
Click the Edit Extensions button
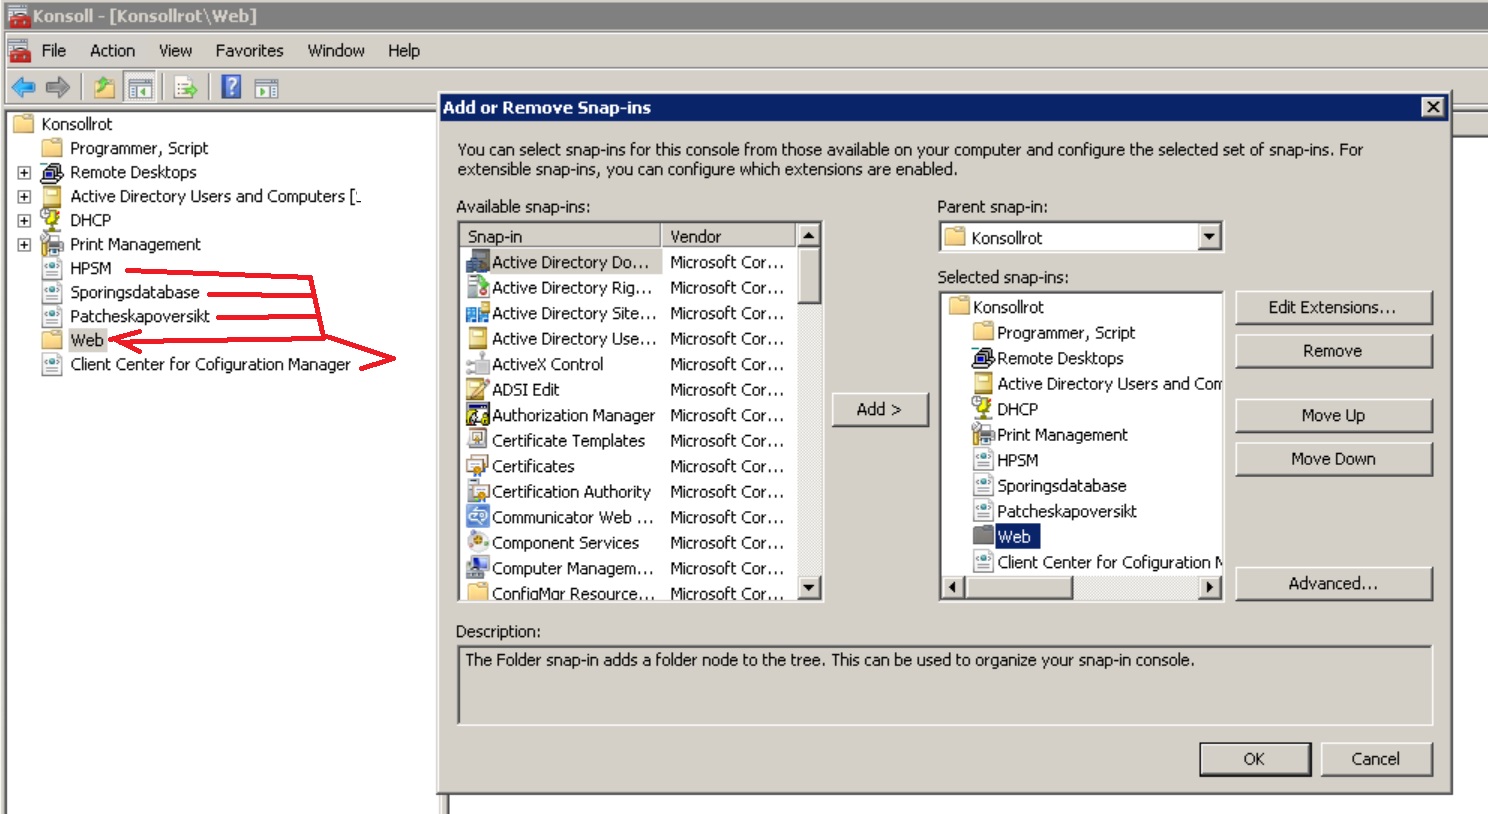pyautogui.click(x=1333, y=307)
